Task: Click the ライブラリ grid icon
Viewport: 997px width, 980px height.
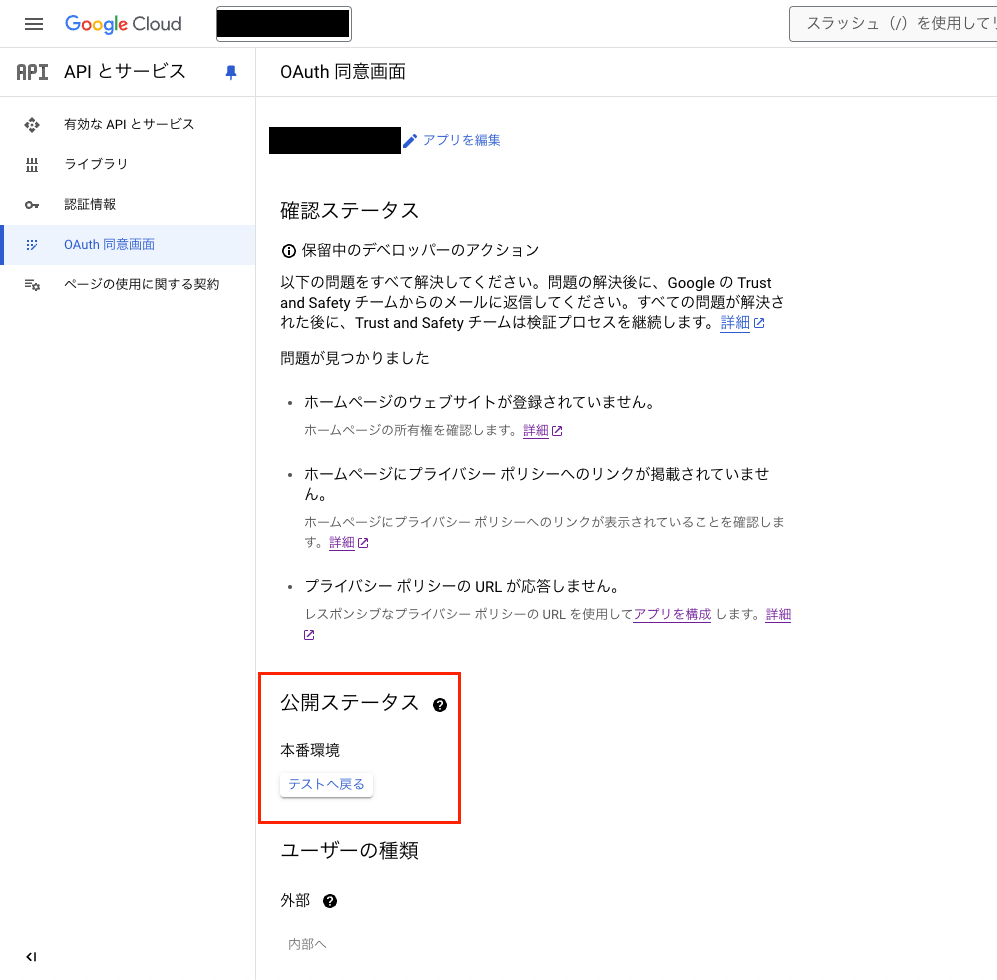Action: (32, 165)
